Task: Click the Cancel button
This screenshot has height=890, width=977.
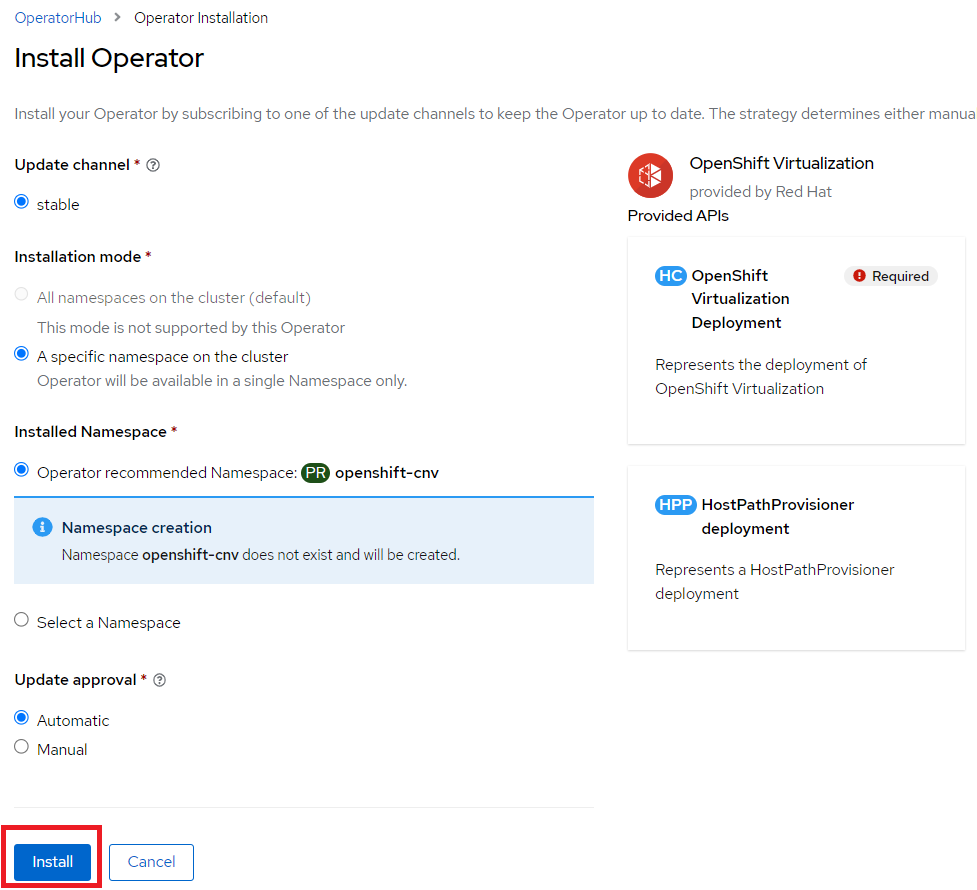Action: pos(151,862)
